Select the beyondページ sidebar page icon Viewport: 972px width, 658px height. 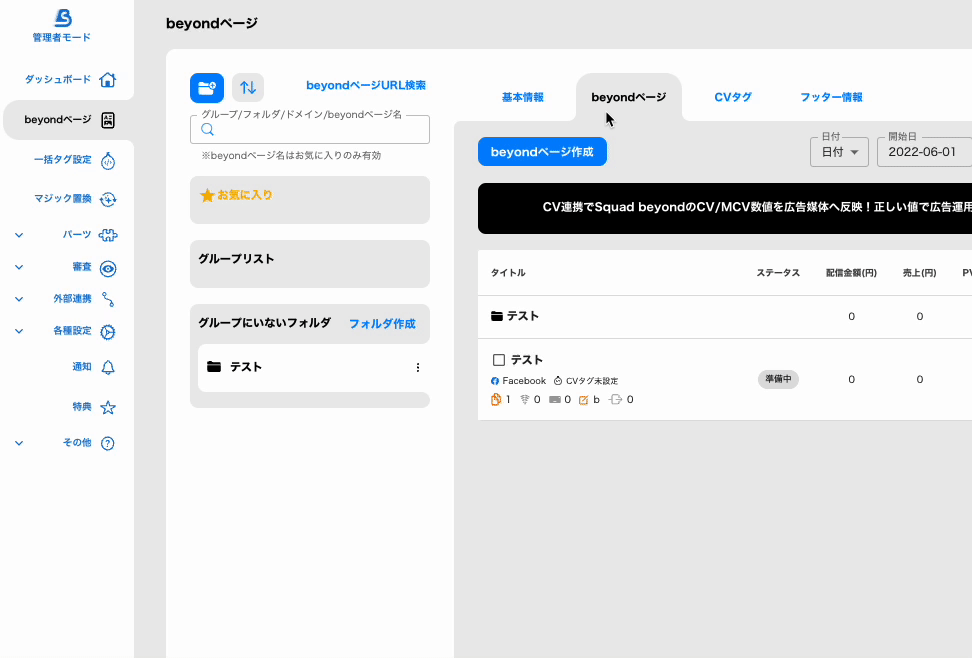click(108, 120)
